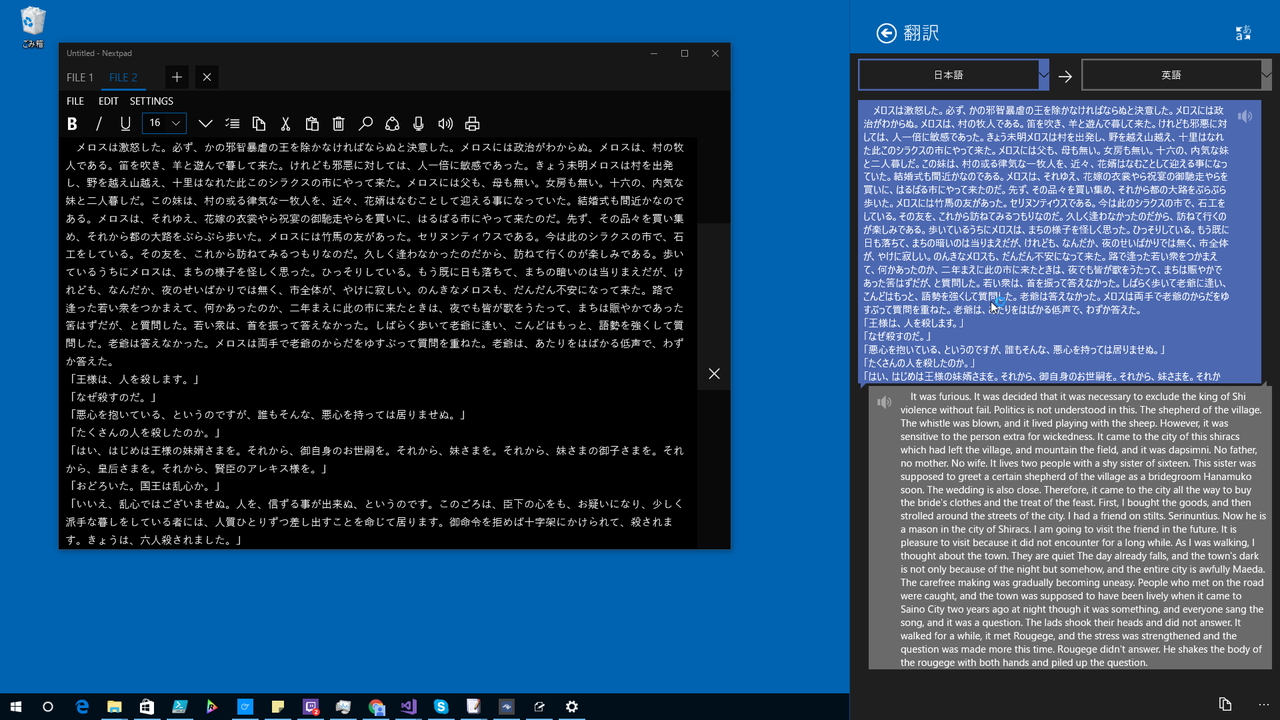This screenshot has width=1280, height=720.
Task: Toggle underline formatting in Nextpad
Action: 125,124
